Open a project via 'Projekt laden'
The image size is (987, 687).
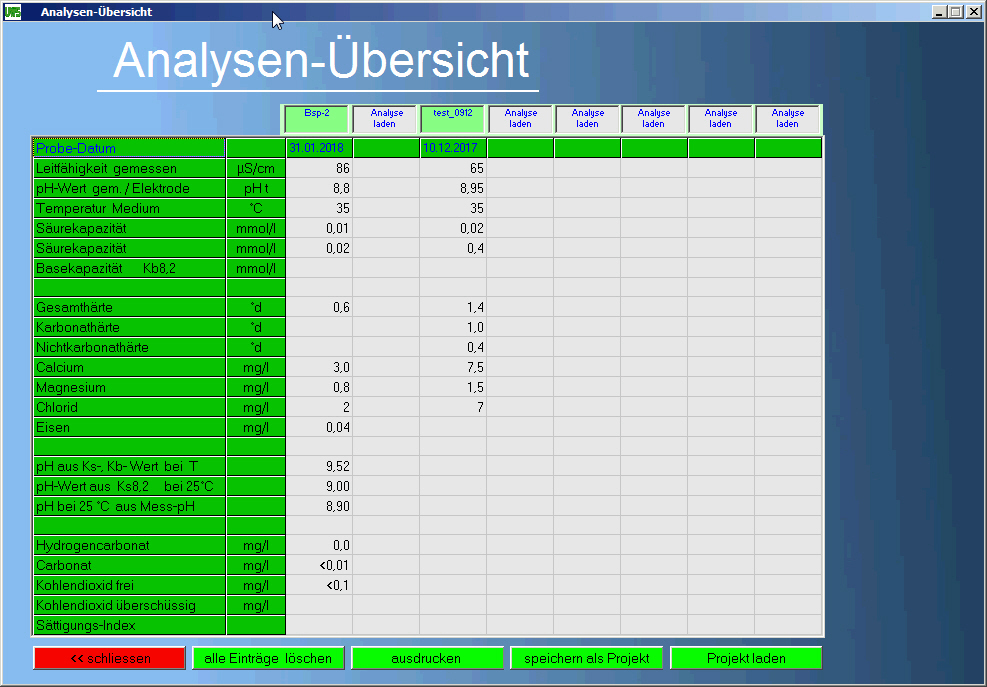tap(746, 658)
